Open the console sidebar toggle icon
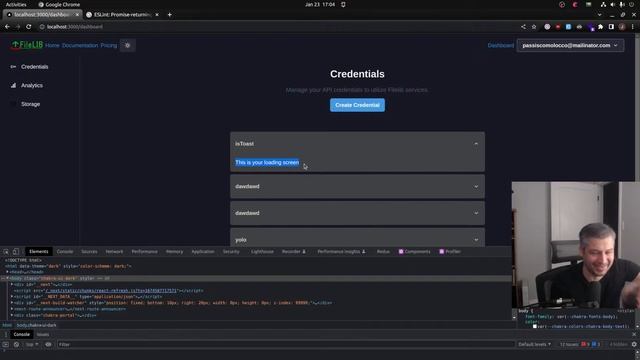 pos(6,344)
